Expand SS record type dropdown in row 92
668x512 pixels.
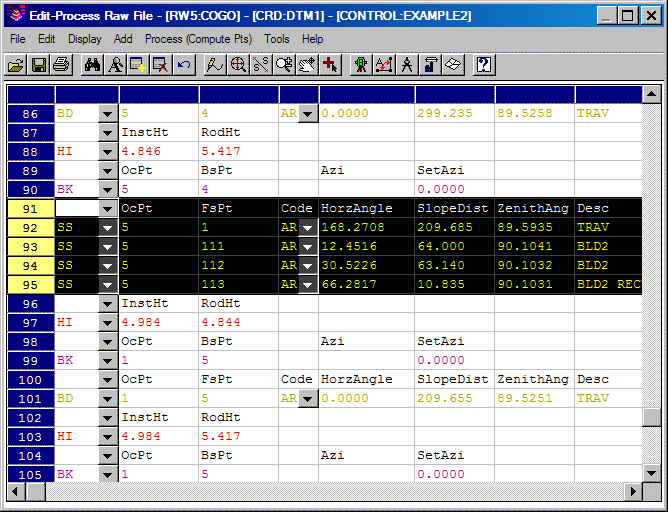(x=108, y=228)
